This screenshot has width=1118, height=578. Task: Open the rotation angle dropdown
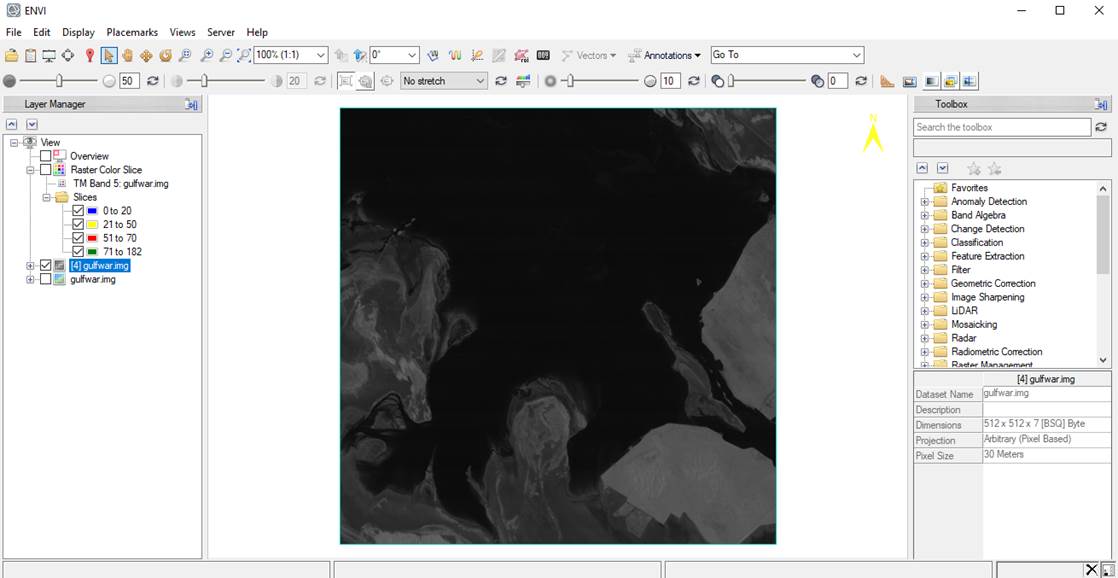pyautogui.click(x=412, y=55)
